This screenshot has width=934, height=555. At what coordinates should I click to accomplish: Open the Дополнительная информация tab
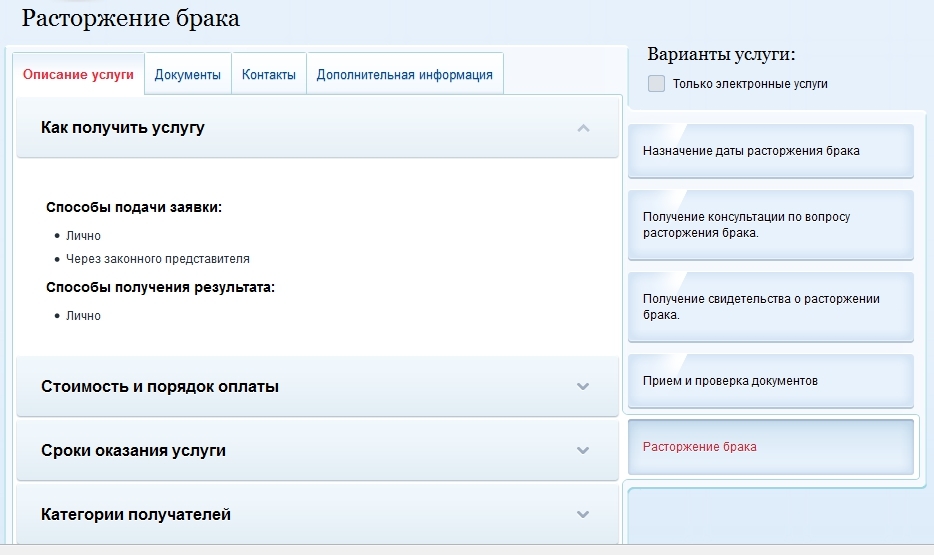404,74
